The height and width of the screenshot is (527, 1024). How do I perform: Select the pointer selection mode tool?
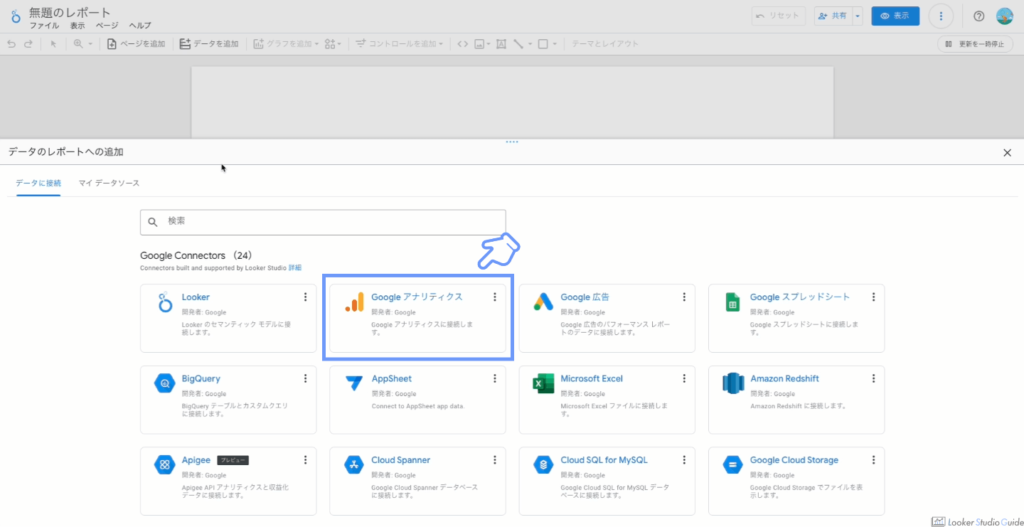[x=54, y=44]
